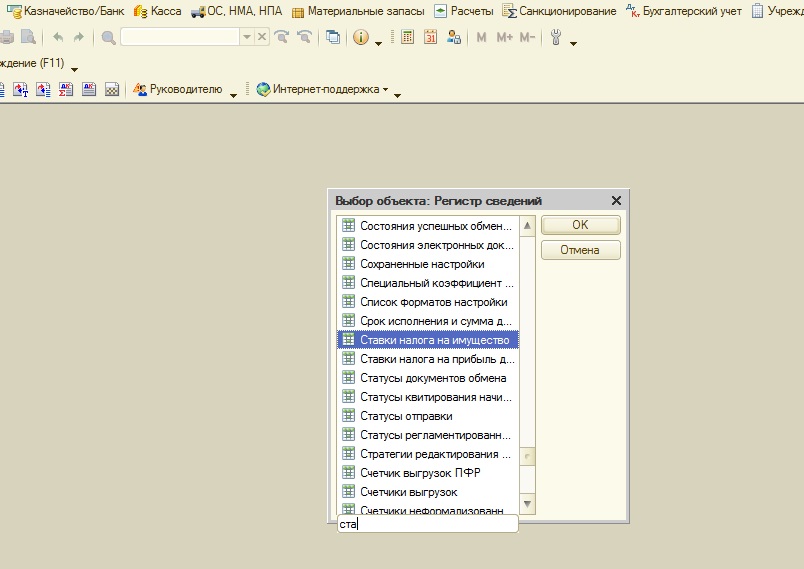Close the Выбор объекта dialog

616,201
